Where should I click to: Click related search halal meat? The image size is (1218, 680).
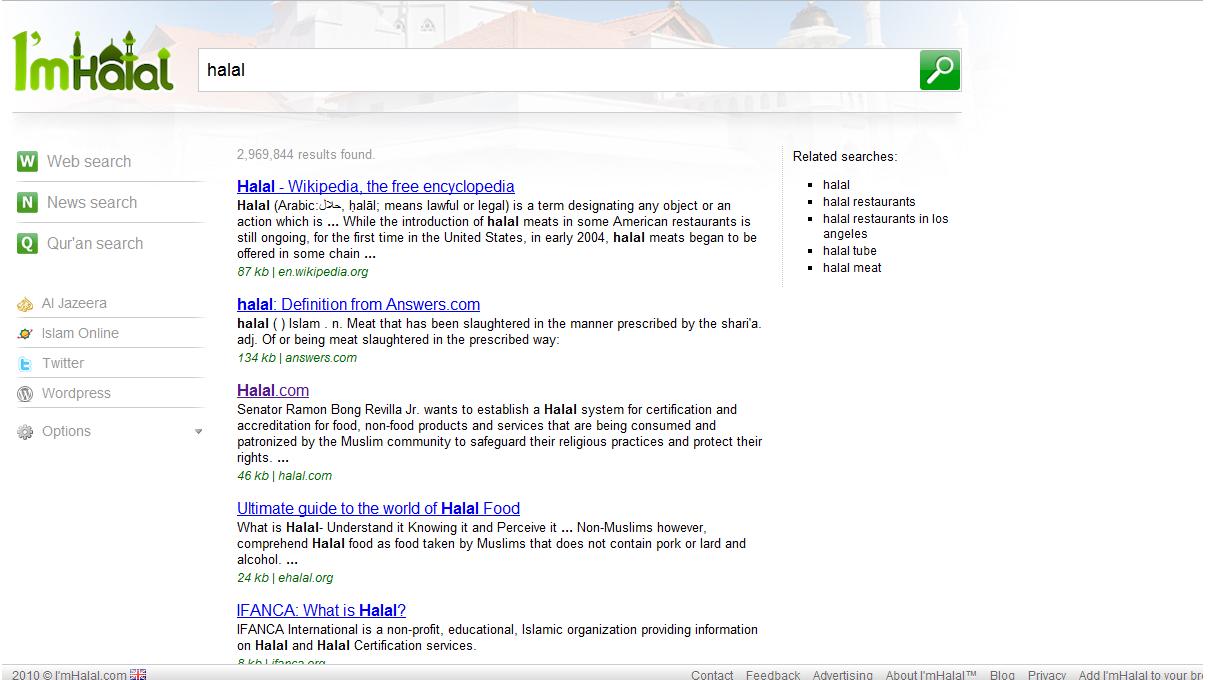[852, 267]
